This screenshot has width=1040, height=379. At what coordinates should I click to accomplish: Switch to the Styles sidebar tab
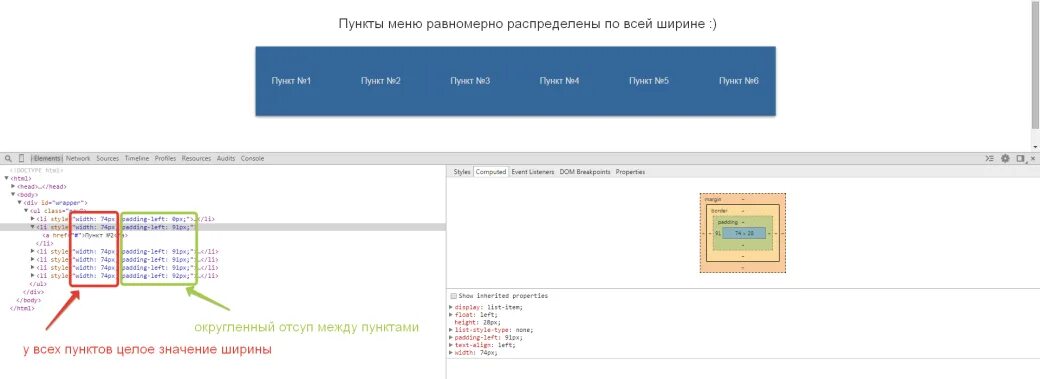click(x=462, y=172)
